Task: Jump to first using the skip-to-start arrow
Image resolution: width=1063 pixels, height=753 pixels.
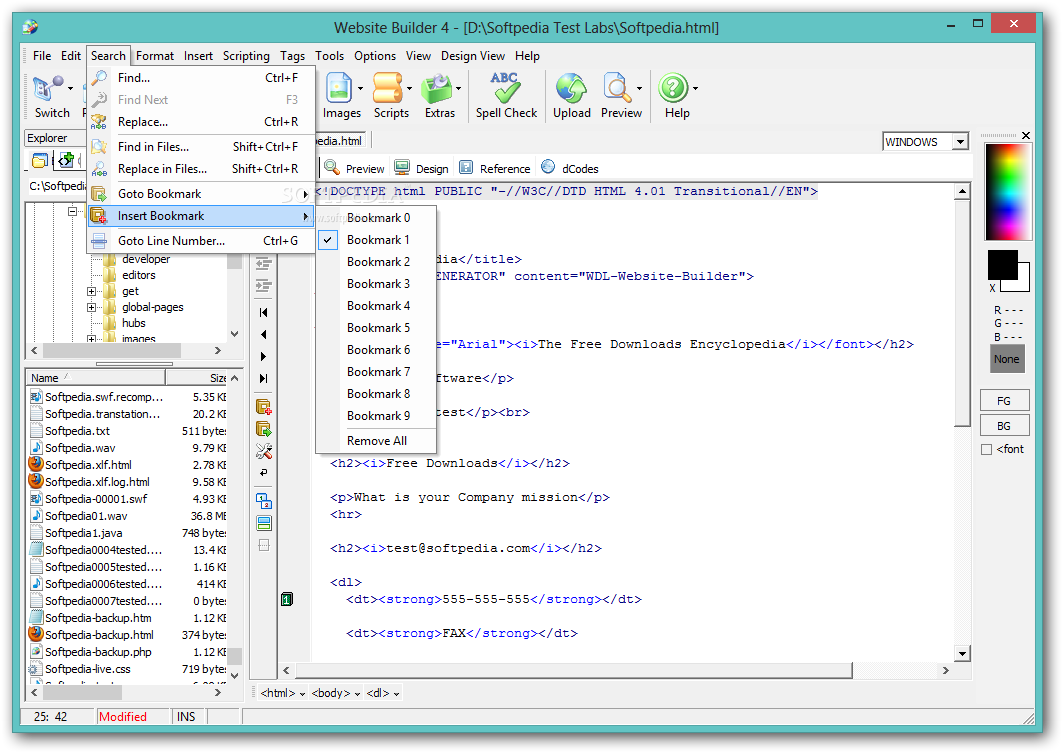Action: (x=264, y=312)
